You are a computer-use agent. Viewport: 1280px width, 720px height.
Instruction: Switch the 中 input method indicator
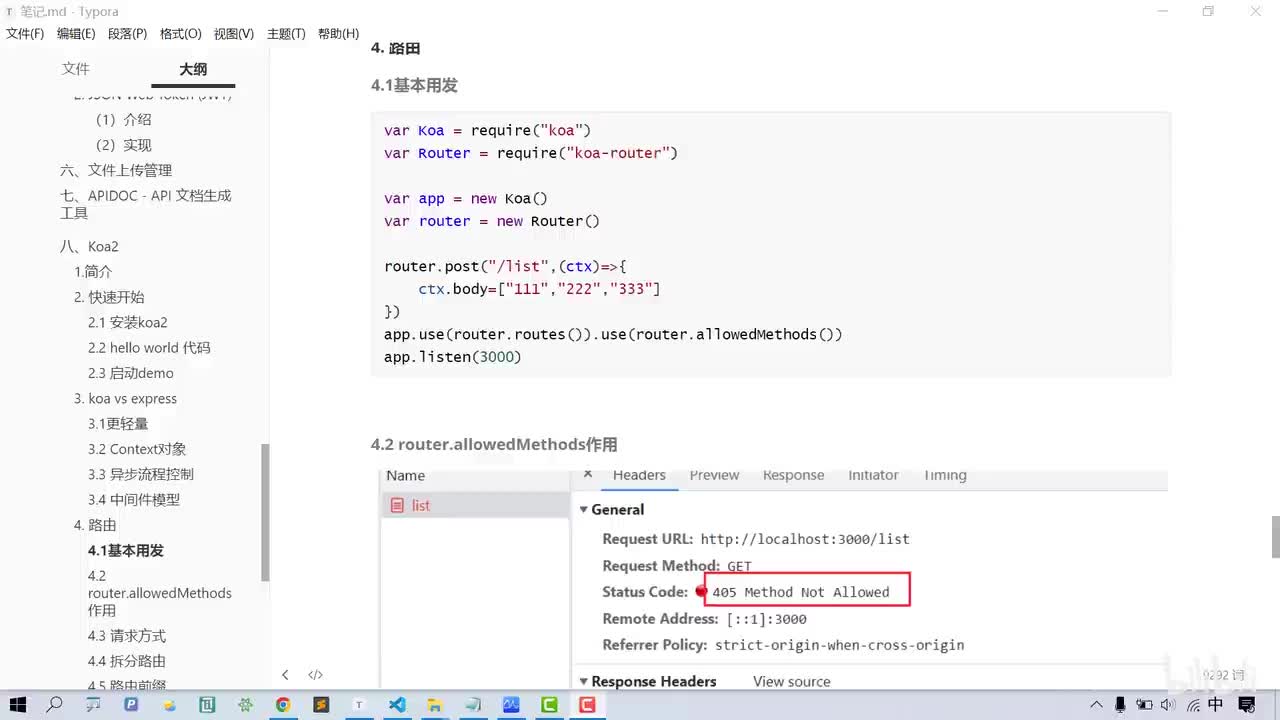click(1216, 705)
